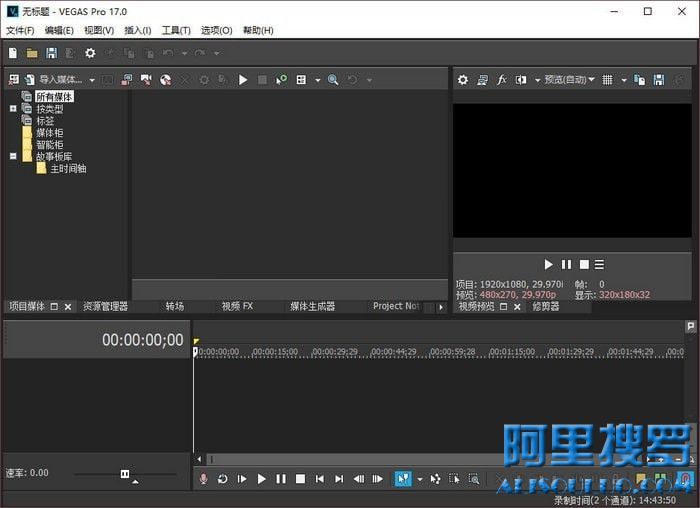Open the split screen view dropdown arrow
700x508 pixels.
pyautogui.click(x=537, y=80)
